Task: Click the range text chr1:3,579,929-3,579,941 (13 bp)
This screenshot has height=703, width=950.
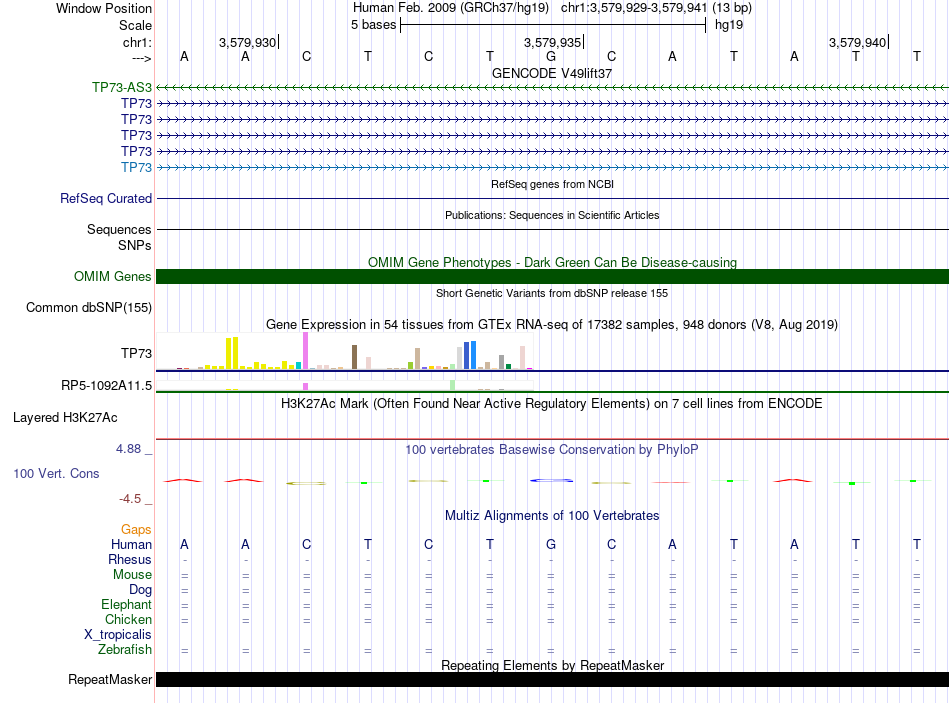Action: pos(656,8)
